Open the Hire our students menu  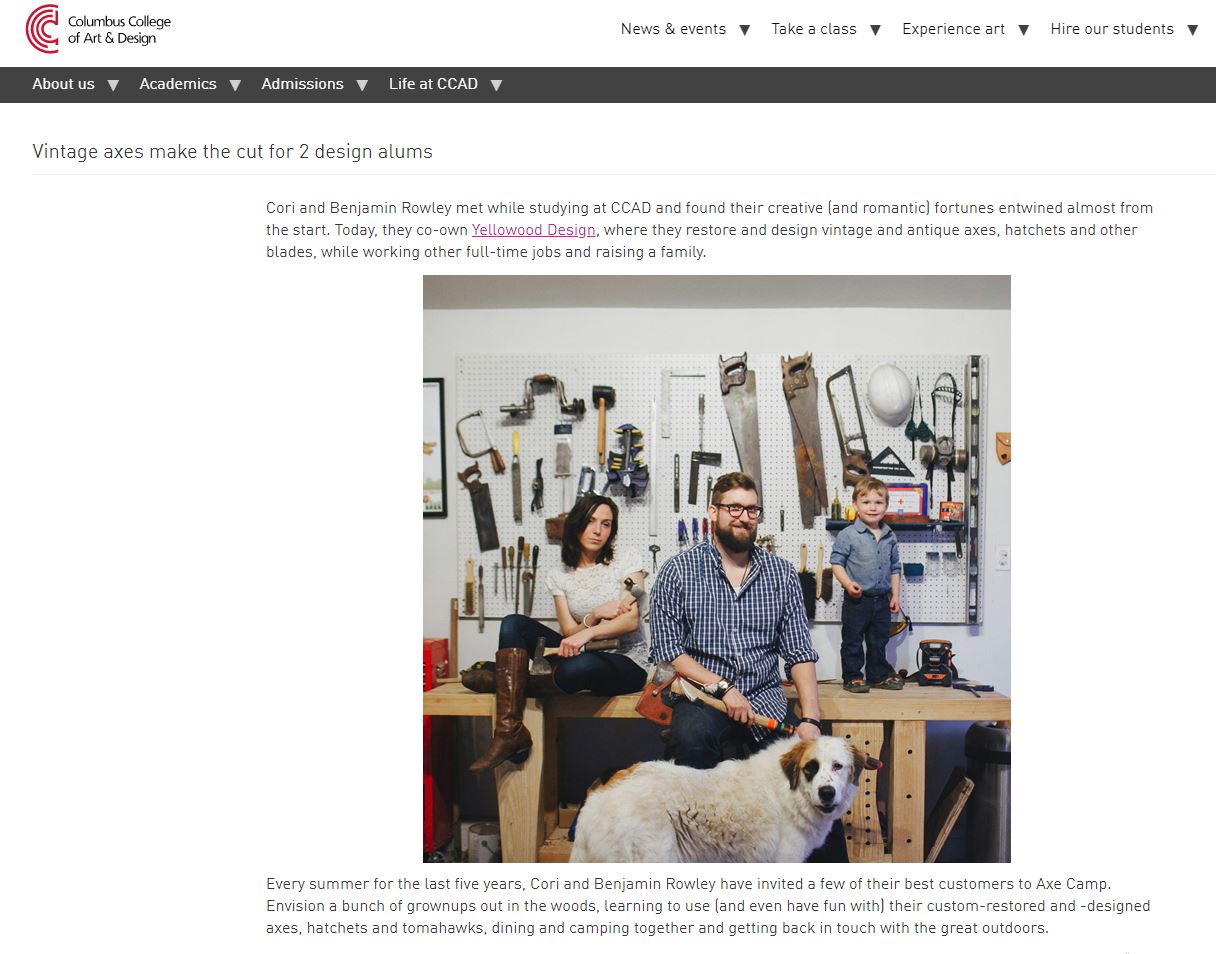coord(1112,29)
